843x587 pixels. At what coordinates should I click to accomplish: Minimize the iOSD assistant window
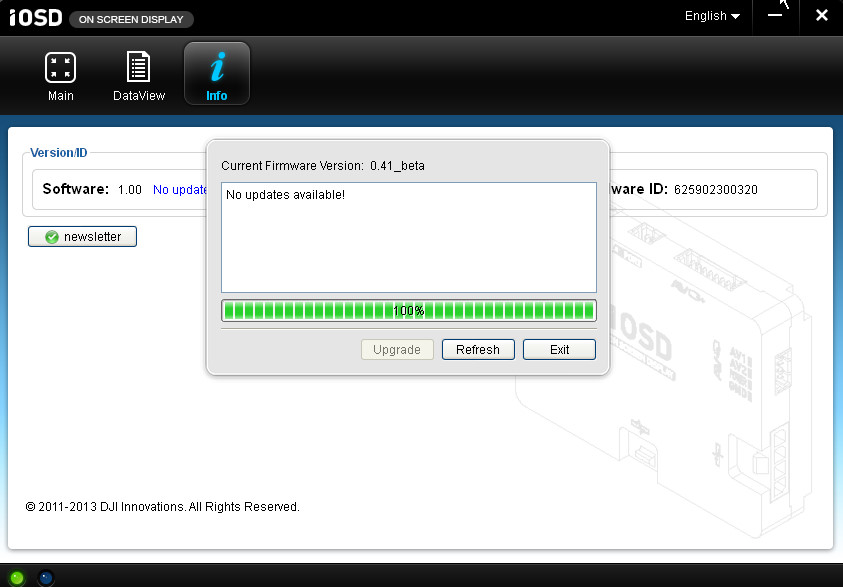pos(776,16)
